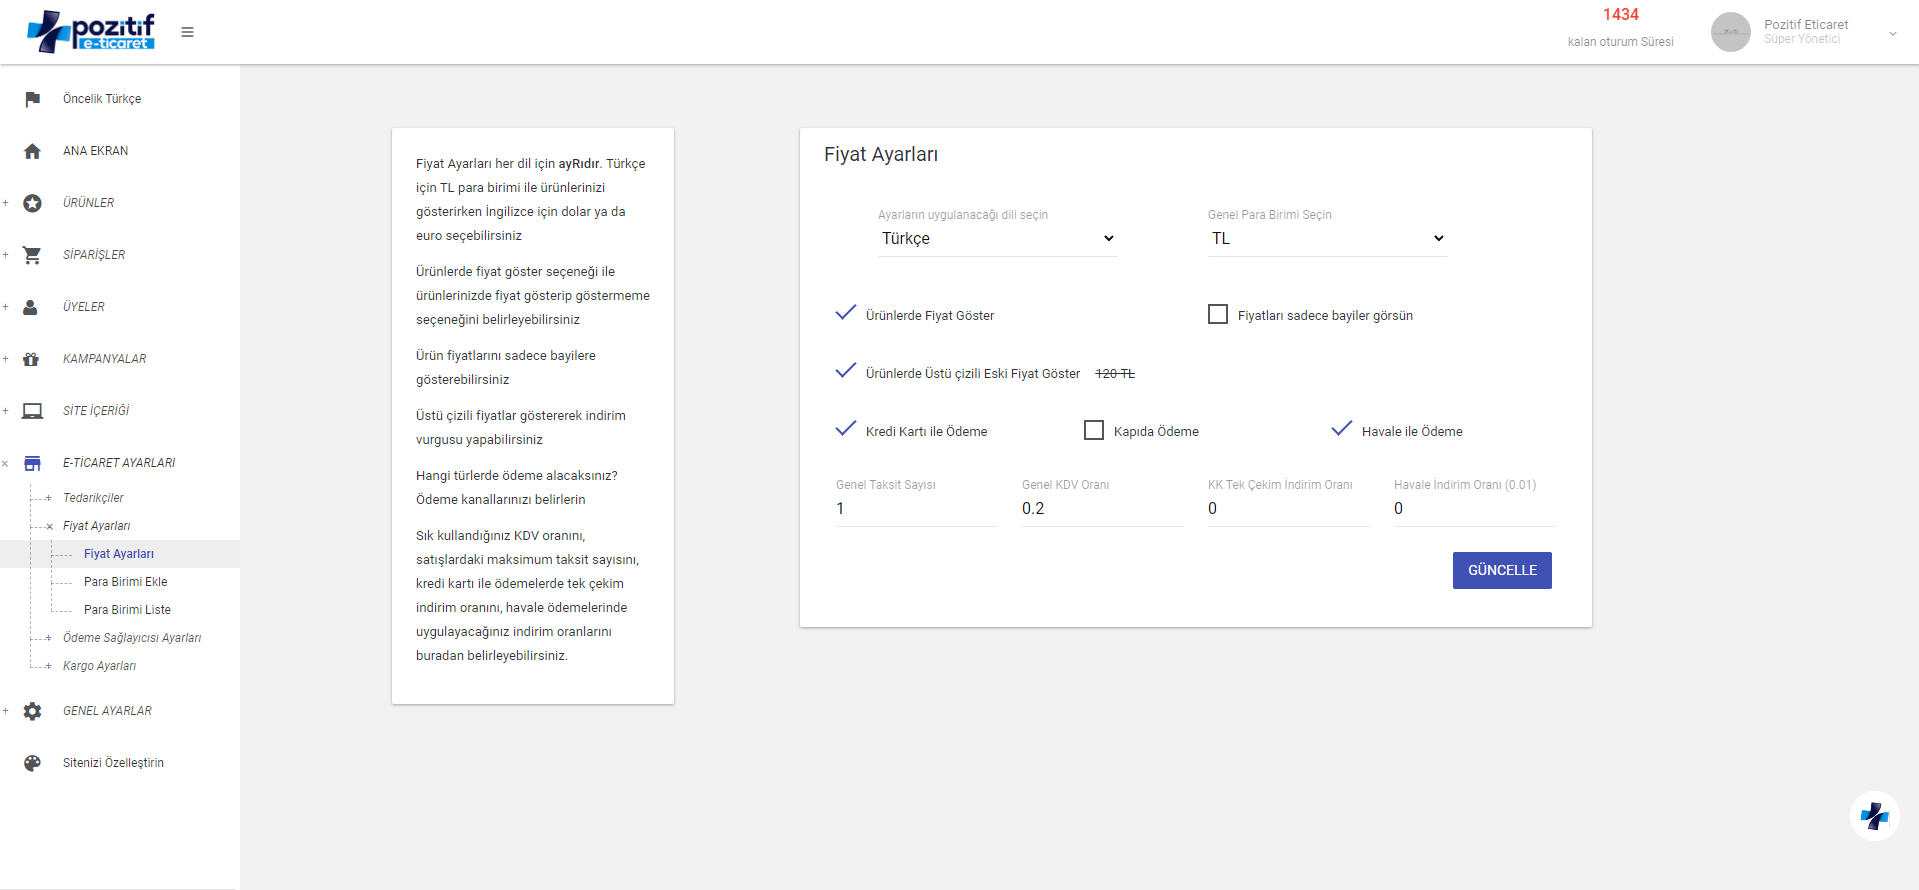Open Para Birimi Ekle menu item
Image resolution: width=1919 pixels, height=890 pixels.
pos(126,582)
